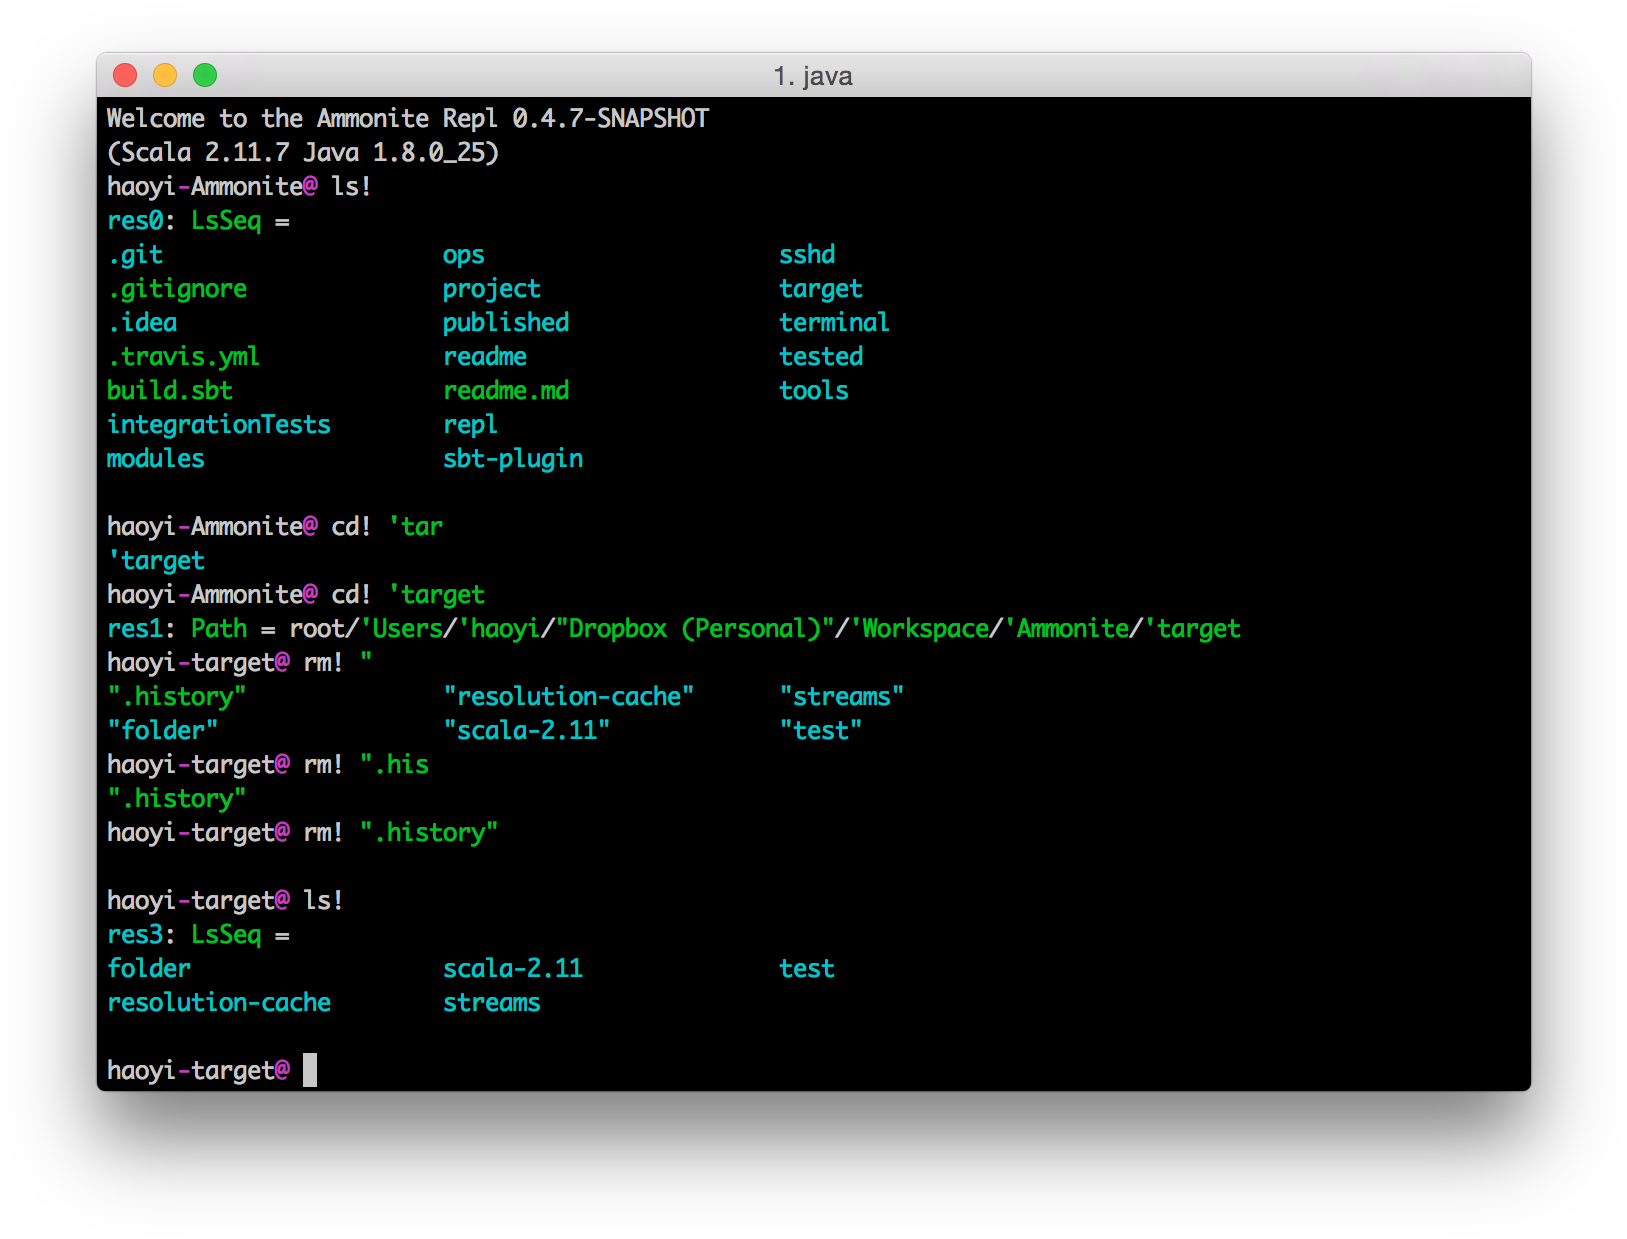The width and height of the screenshot is (1627, 1239).
Task: Select the scala-2.11 folder in res3
Action: coord(512,968)
